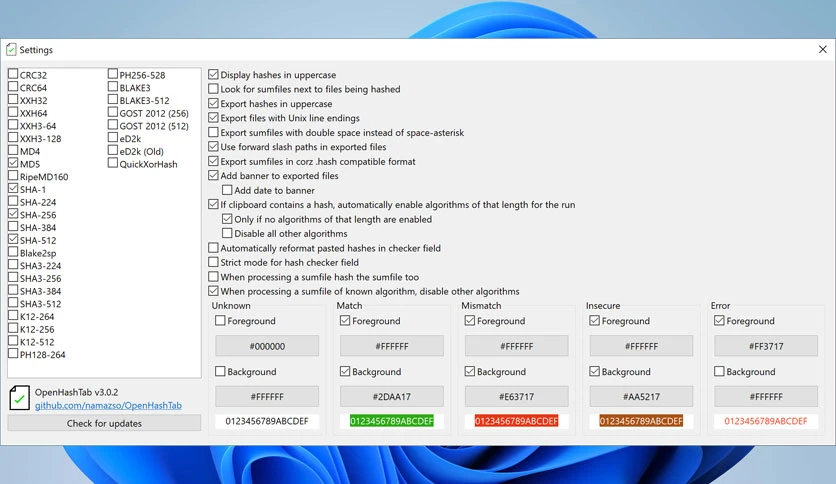The height and width of the screenshot is (484, 836).
Task: Enable the Blake2sp algorithm
Action: point(13,252)
